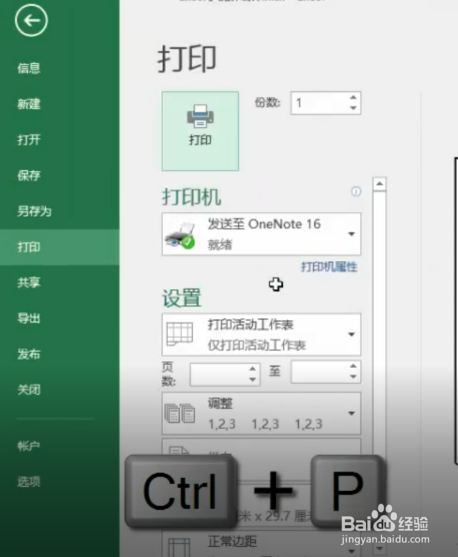Open the Normal Margins dropdown
The image size is (458, 557).
(262, 544)
